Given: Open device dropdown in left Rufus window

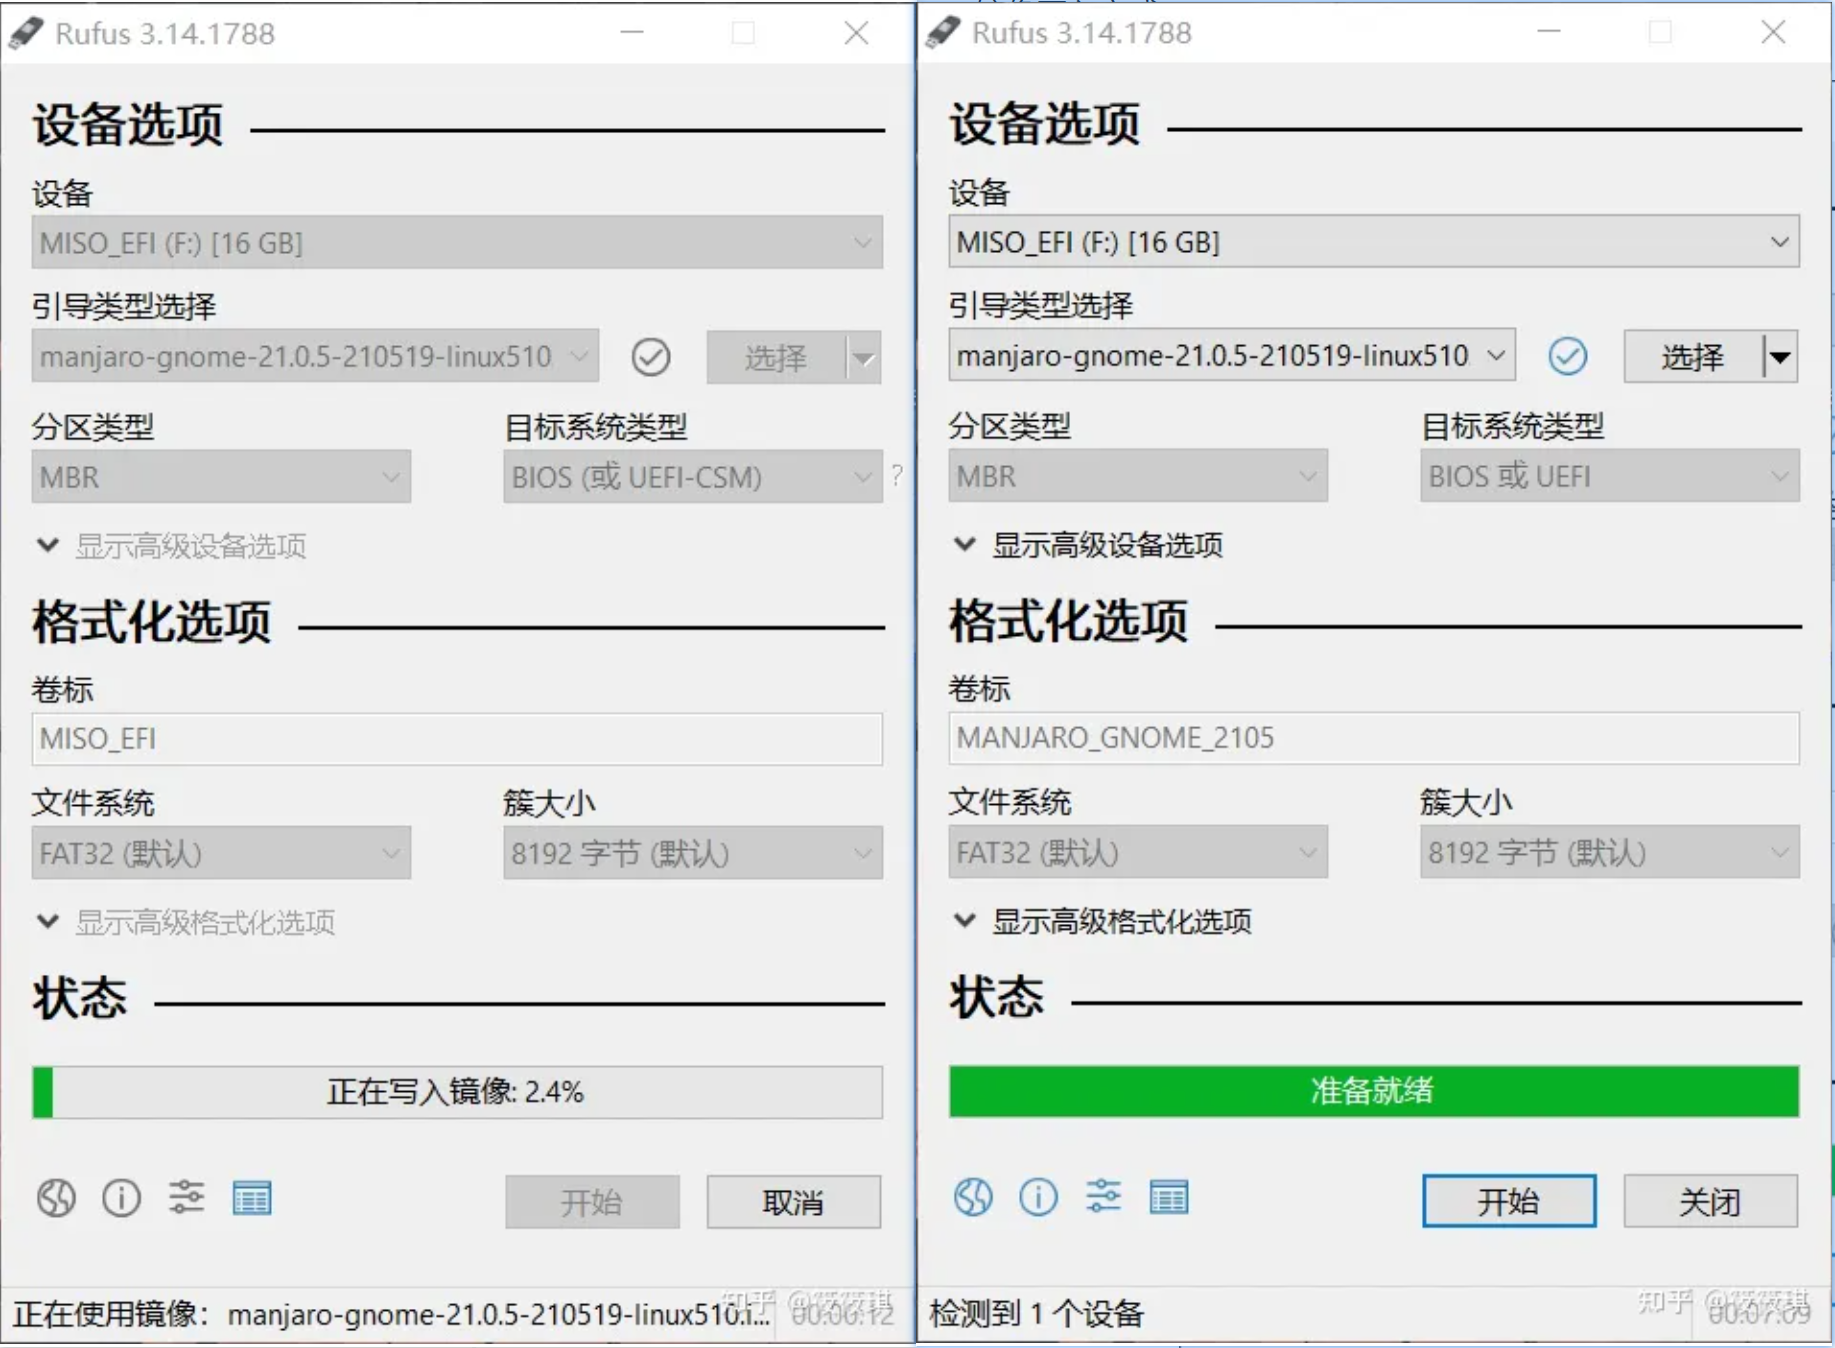Looking at the screenshot, I should click(x=457, y=242).
